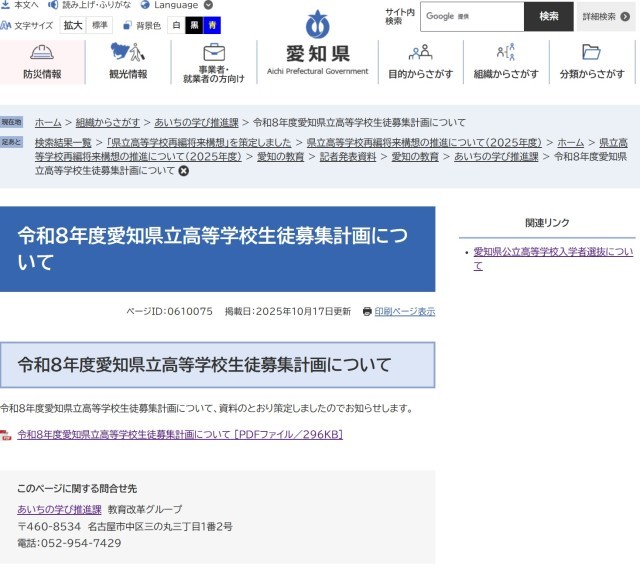Open the 防災情報 disaster info menu
Screen dimensions: 640x572
point(42,62)
